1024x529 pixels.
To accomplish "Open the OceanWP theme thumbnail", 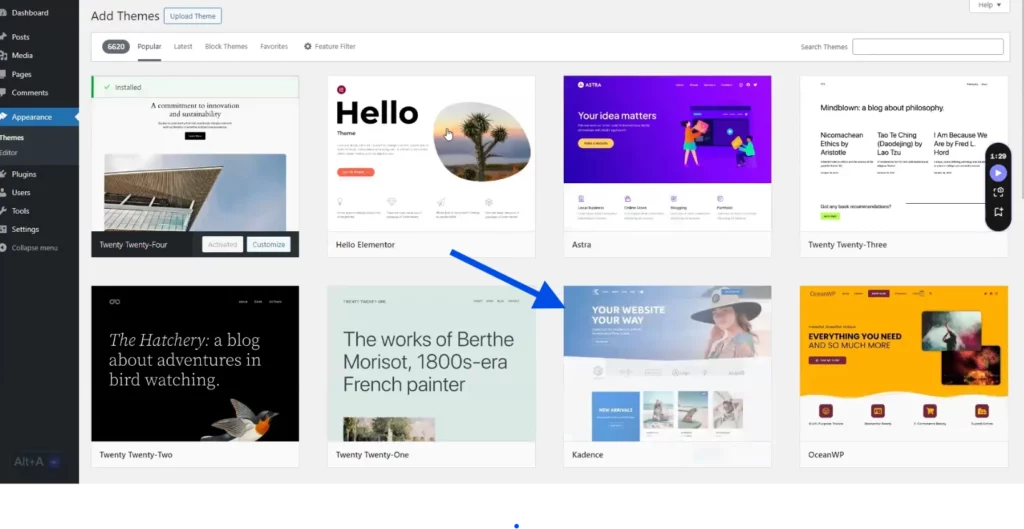I will point(904,363).
